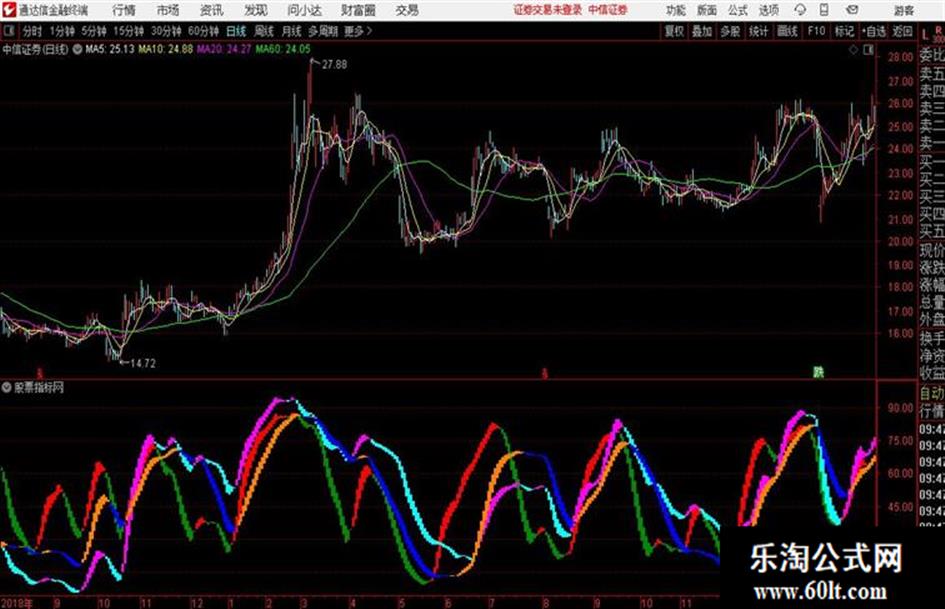Viewport: 945px width, 609px height.
Task: Click the 复权 toolbar button
Action: [x=674, y=31]
